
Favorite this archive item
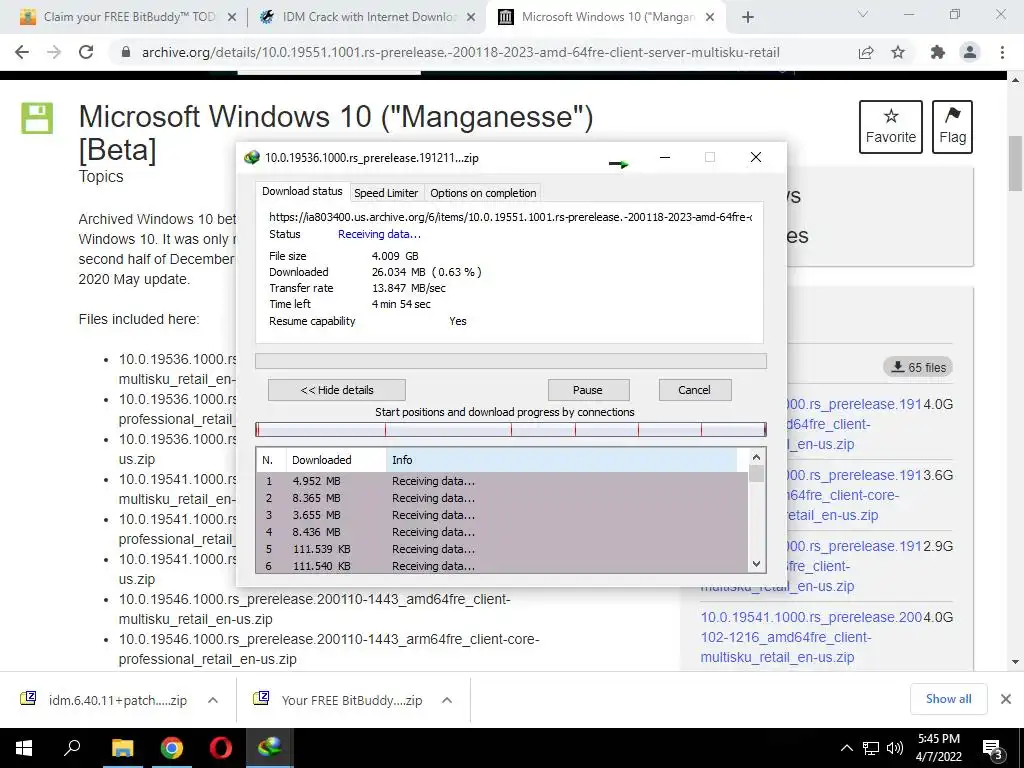click(890, 127)
